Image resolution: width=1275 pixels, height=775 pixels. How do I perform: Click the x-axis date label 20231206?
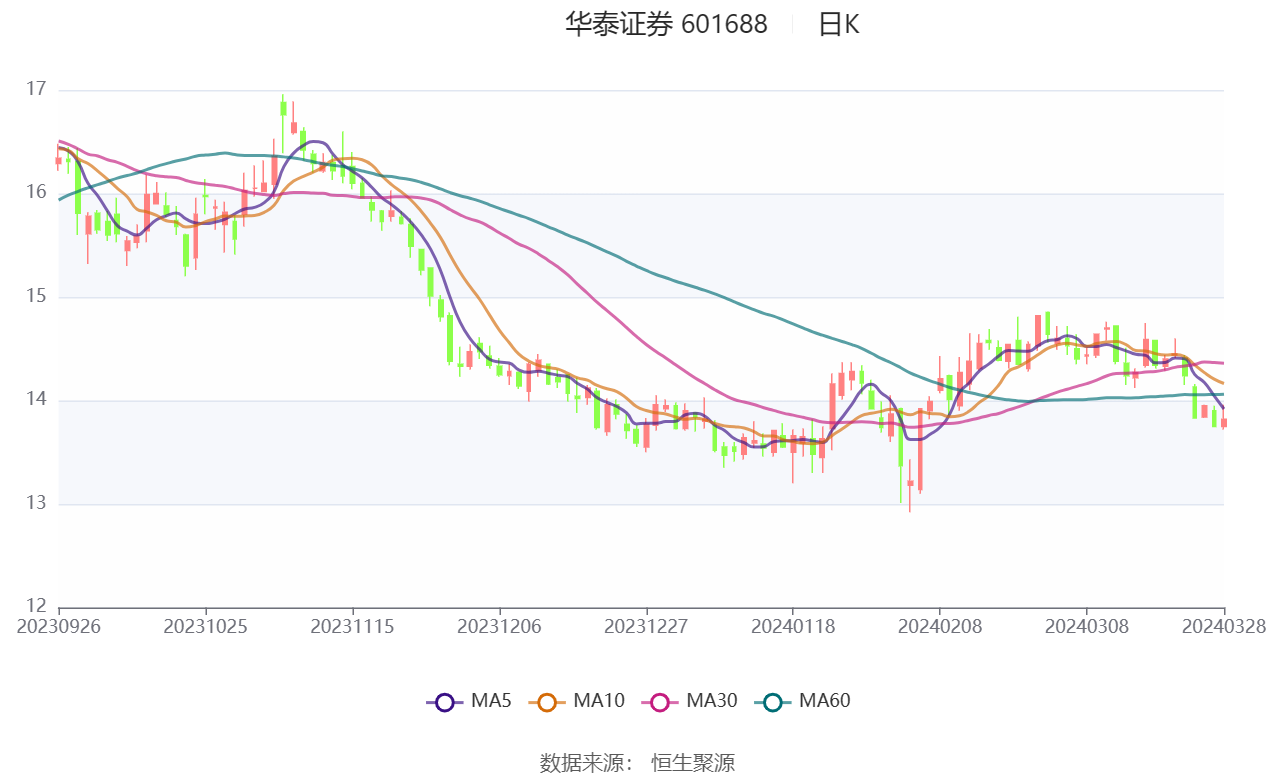pos(499,626)
